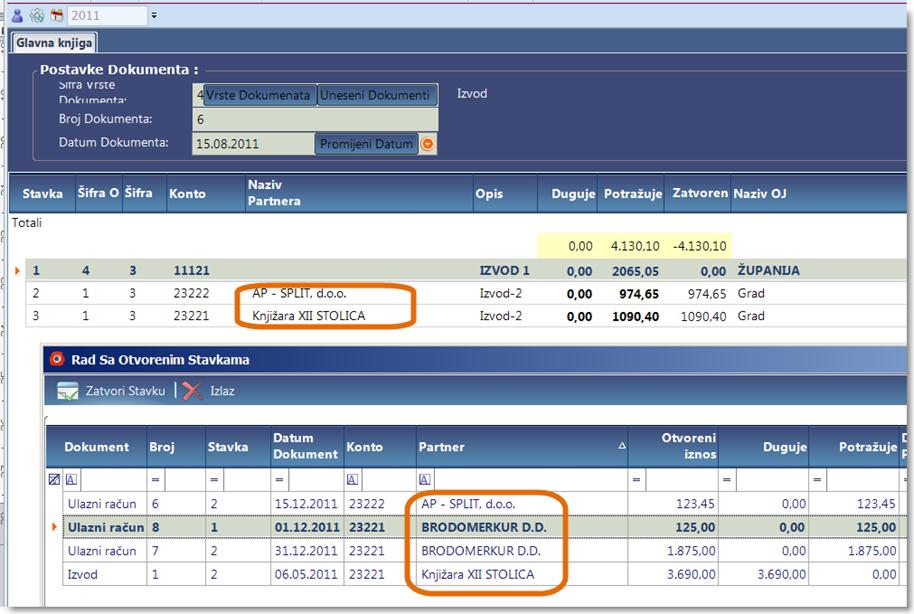The image size is (914, 614).
Task: Click the Datum Dokumenta field showing 15.08.2011
Action: (x=254, y=144)
